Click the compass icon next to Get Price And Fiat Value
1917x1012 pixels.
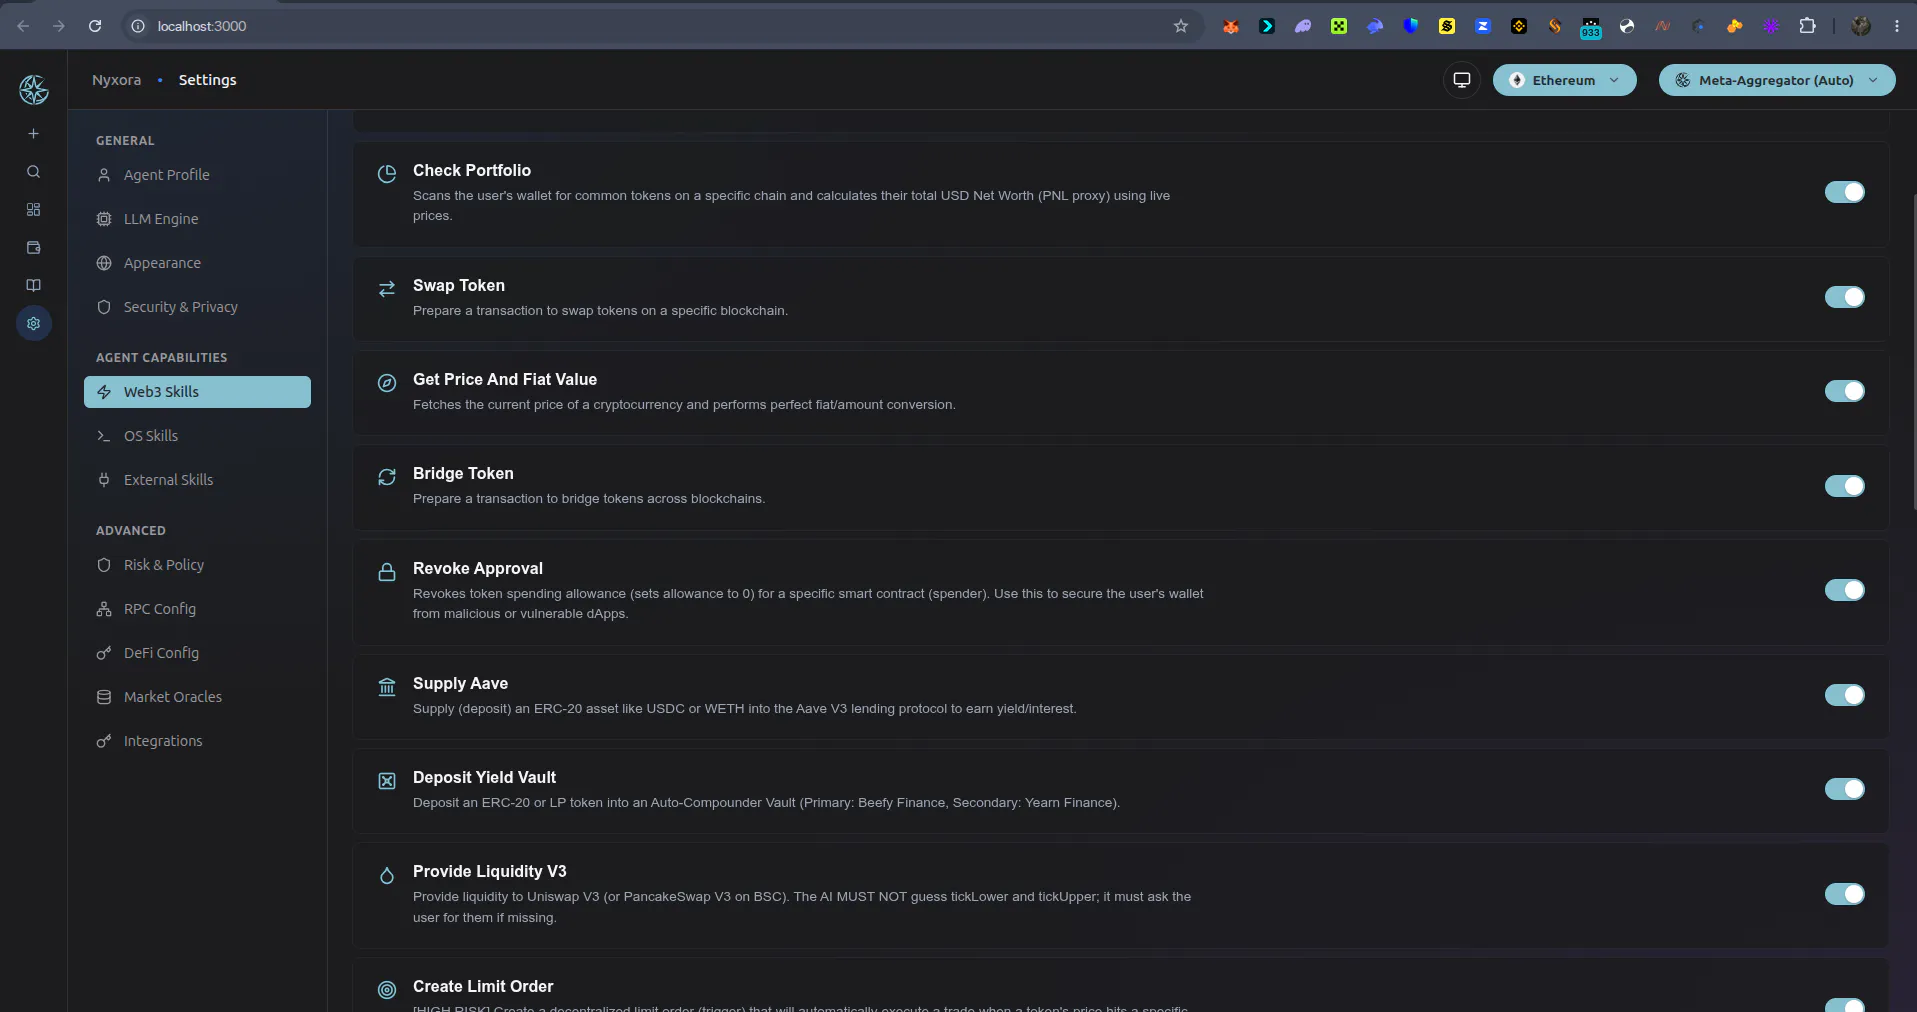tap(387, 383)
